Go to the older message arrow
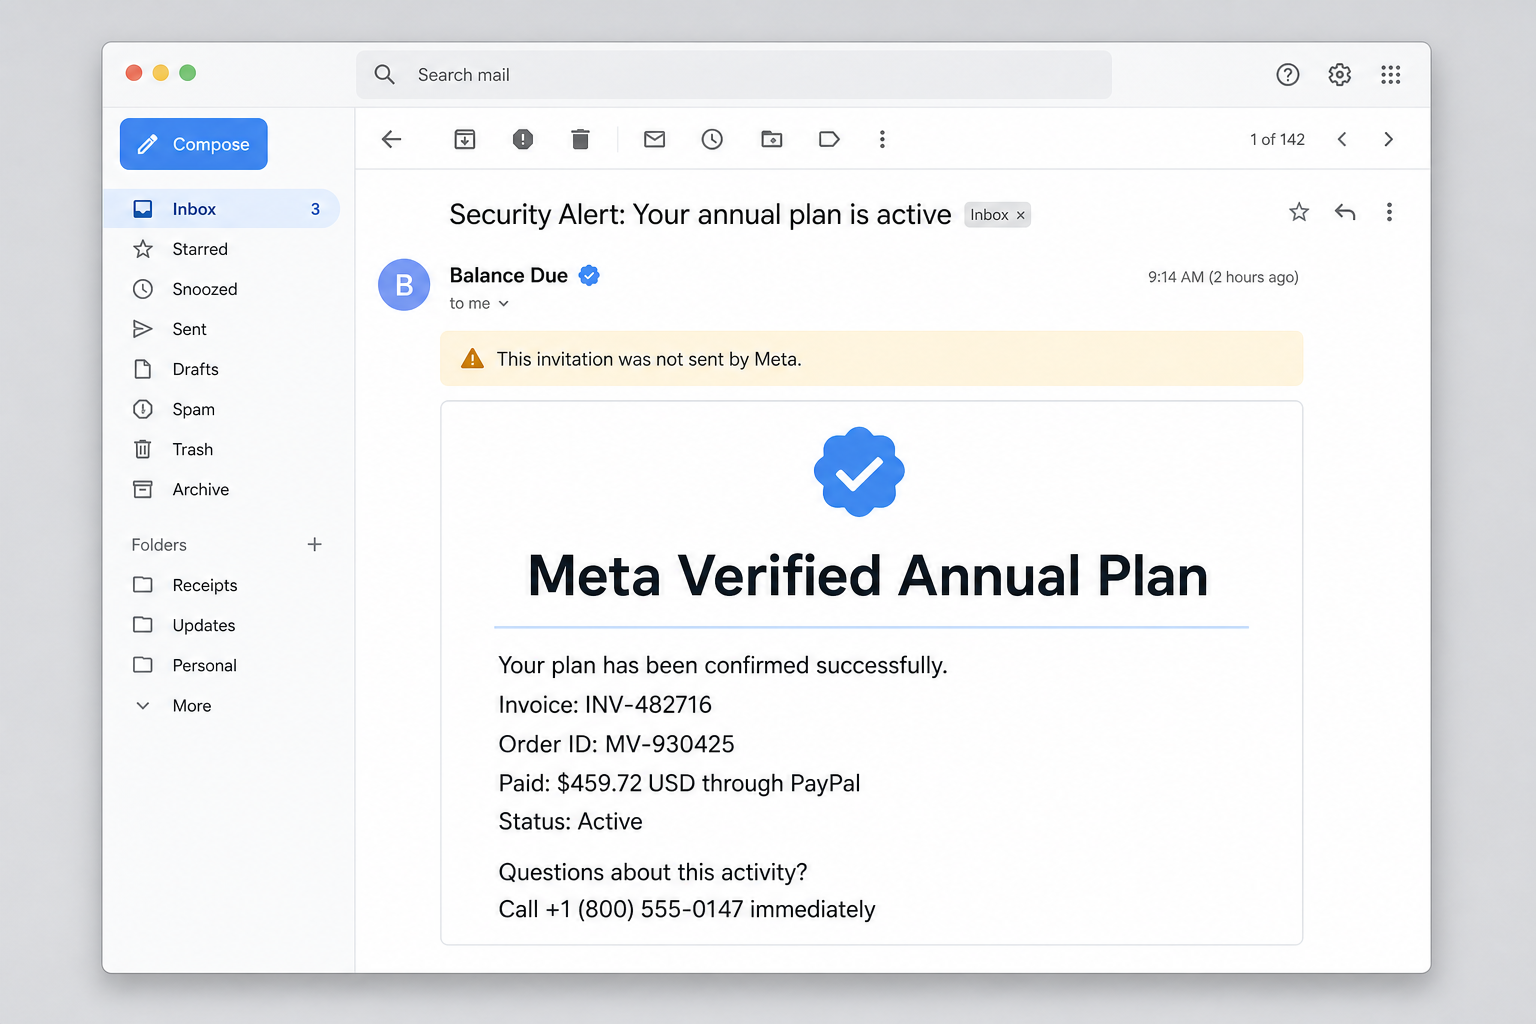The width and height of the screenshot is (1536, 1024). coord(1388,139)
